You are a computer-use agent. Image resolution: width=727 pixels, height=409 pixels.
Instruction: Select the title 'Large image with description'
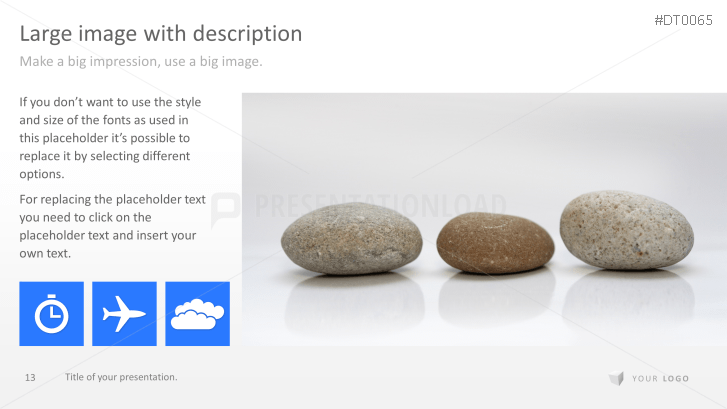161,34
